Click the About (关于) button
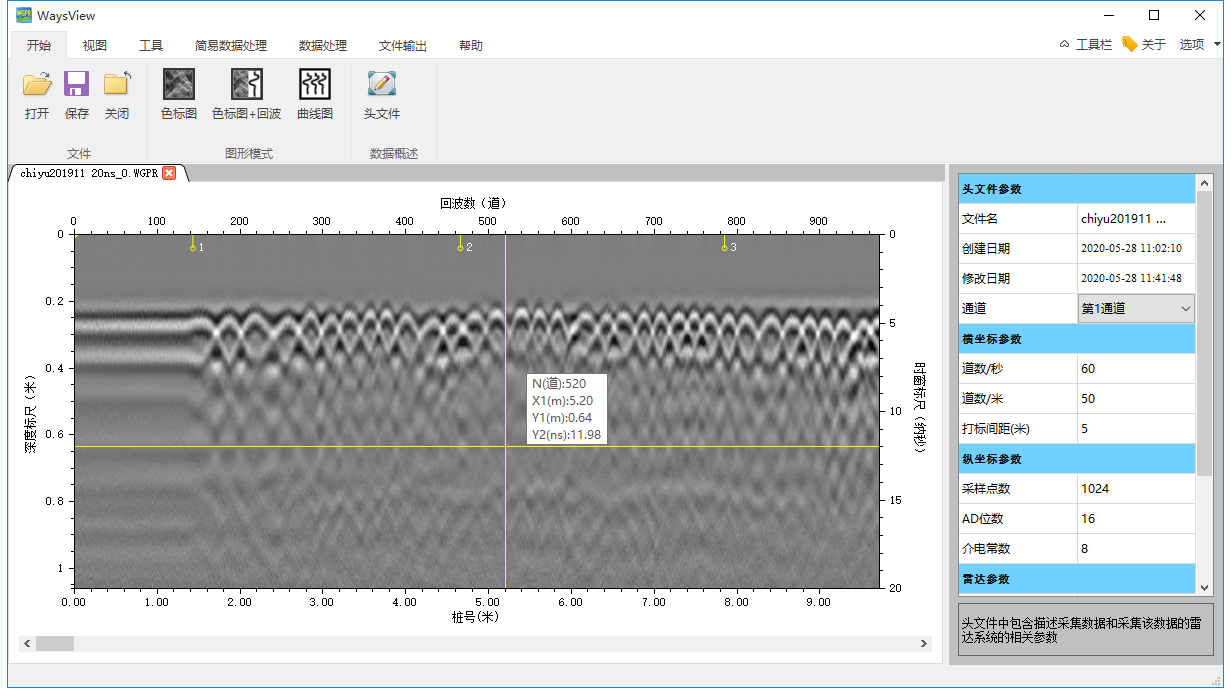 1144,45
